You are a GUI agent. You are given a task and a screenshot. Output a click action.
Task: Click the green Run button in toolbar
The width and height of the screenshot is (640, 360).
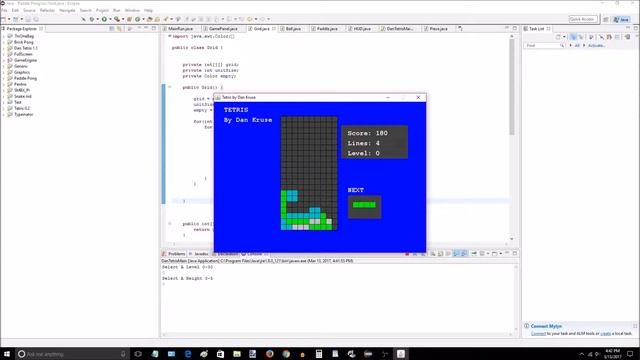tap(104, 19)
